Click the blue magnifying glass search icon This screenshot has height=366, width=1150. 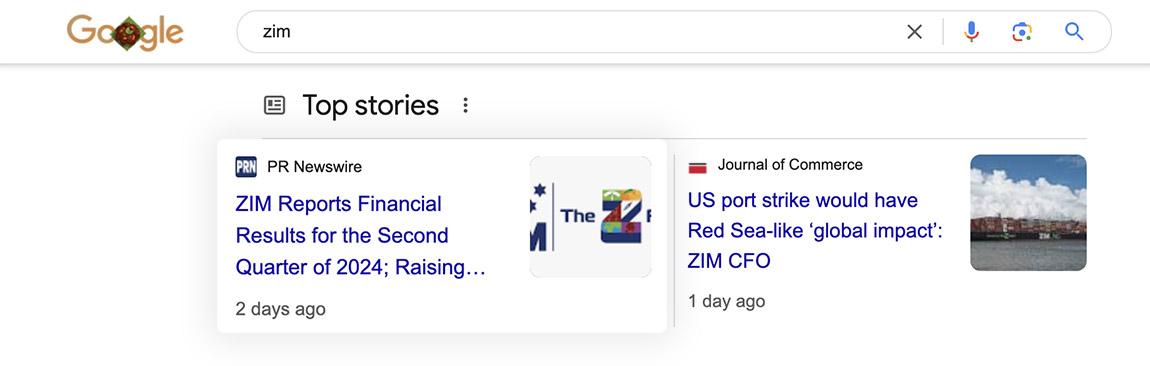tap(1074, 32)
